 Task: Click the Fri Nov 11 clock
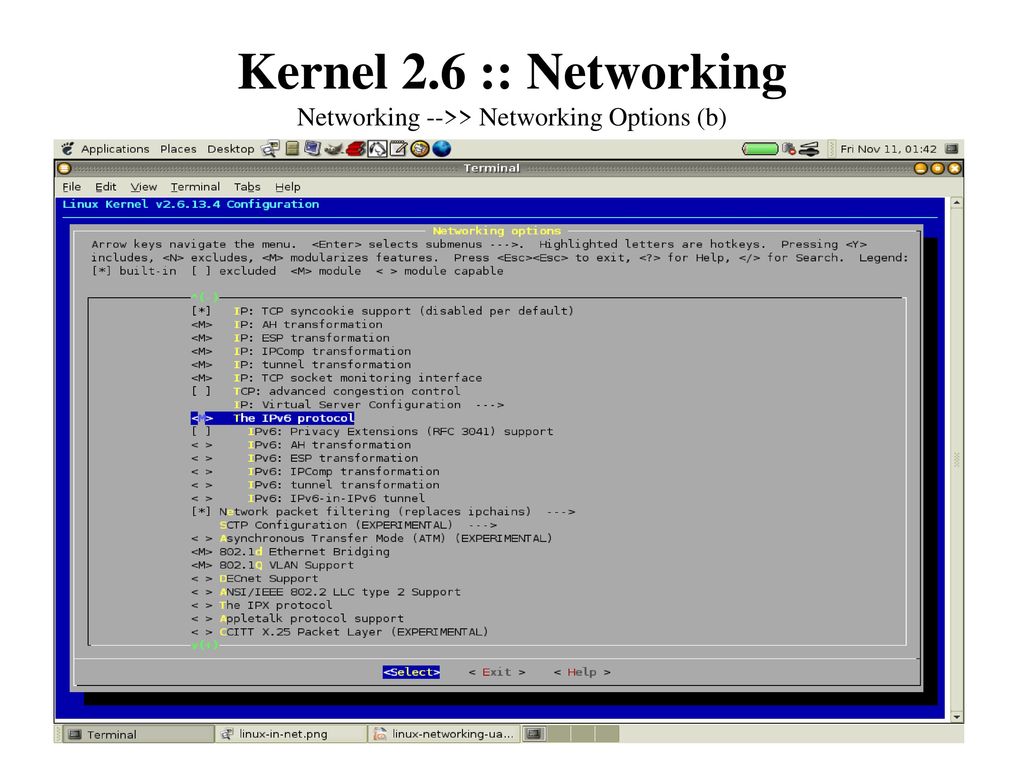(x=888, y=149)
